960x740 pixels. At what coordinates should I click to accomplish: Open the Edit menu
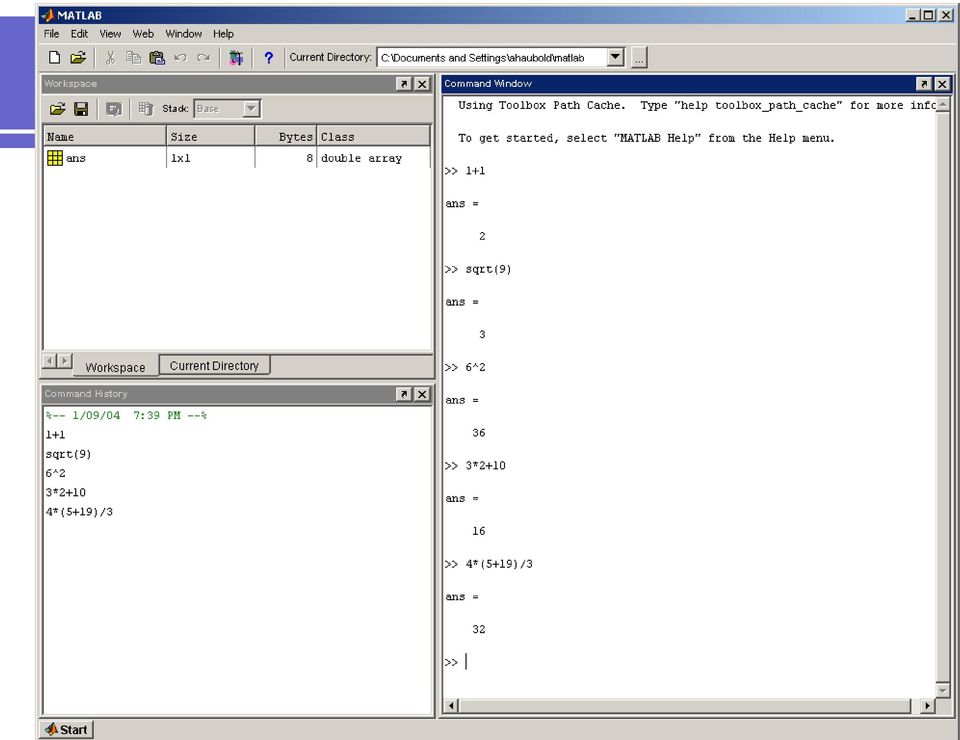[x=79, y=34]
